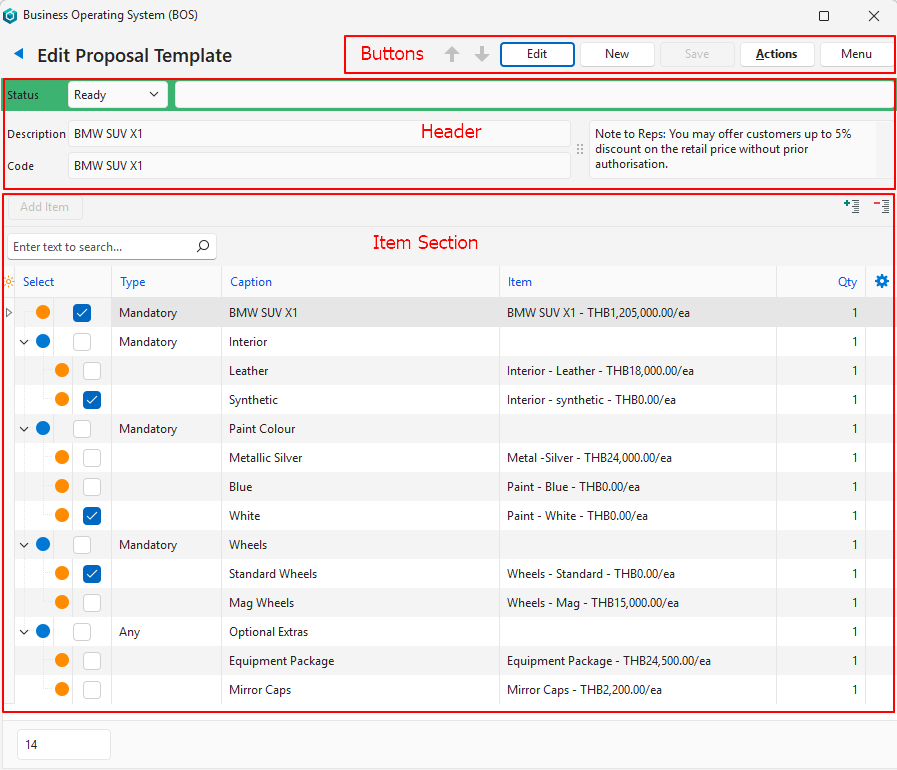Uncheck the BMW SUV X1 checkbox

[x=82, y=313]
